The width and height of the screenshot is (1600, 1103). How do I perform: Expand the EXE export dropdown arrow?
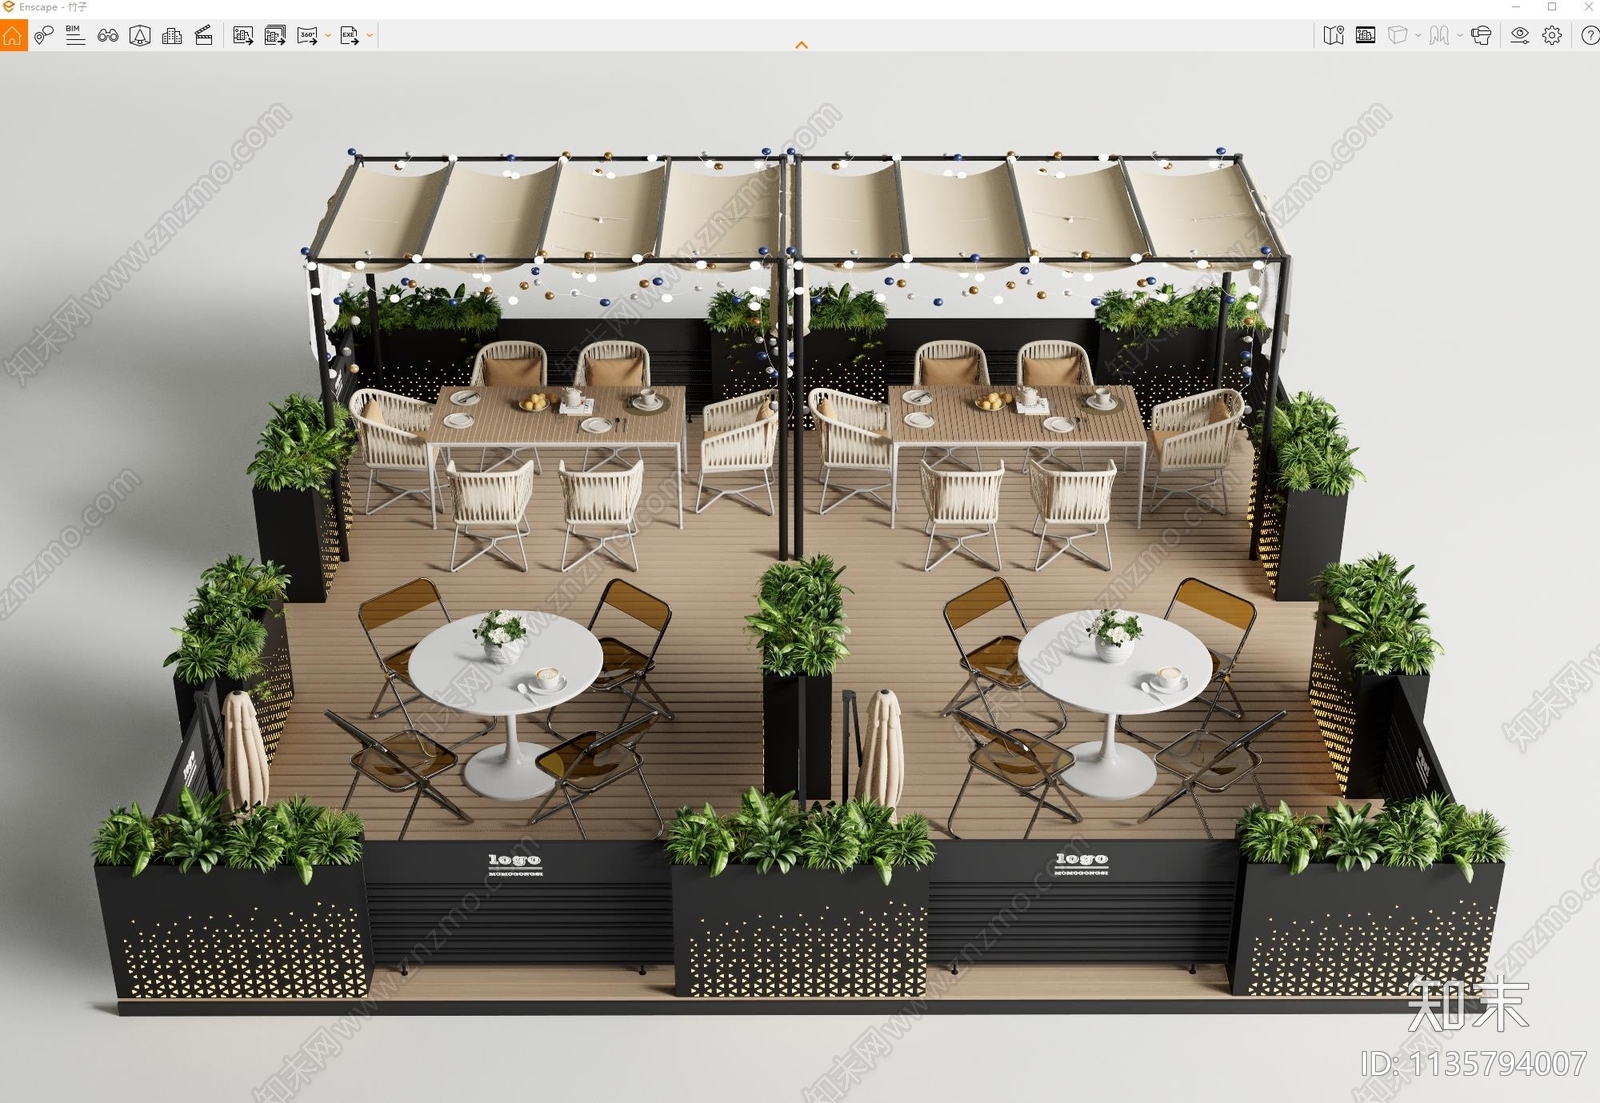point(370,36)
